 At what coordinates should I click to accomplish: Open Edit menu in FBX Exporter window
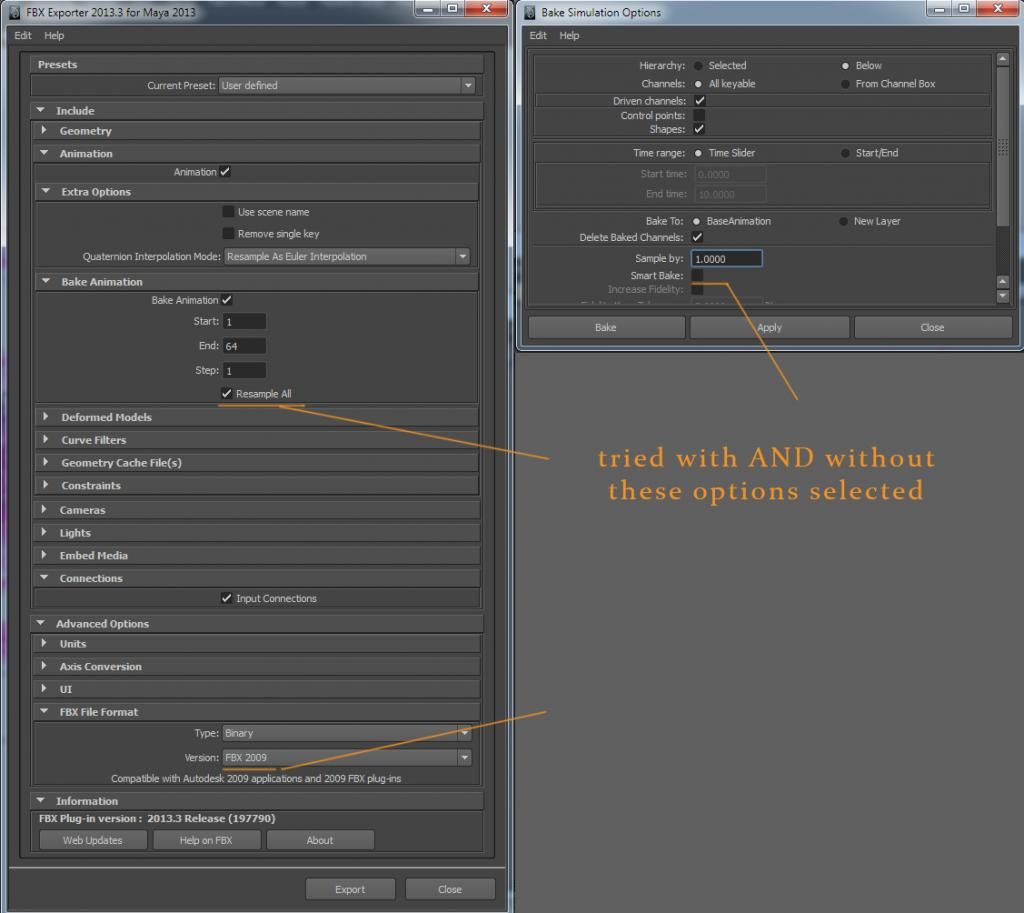(23, 35)
